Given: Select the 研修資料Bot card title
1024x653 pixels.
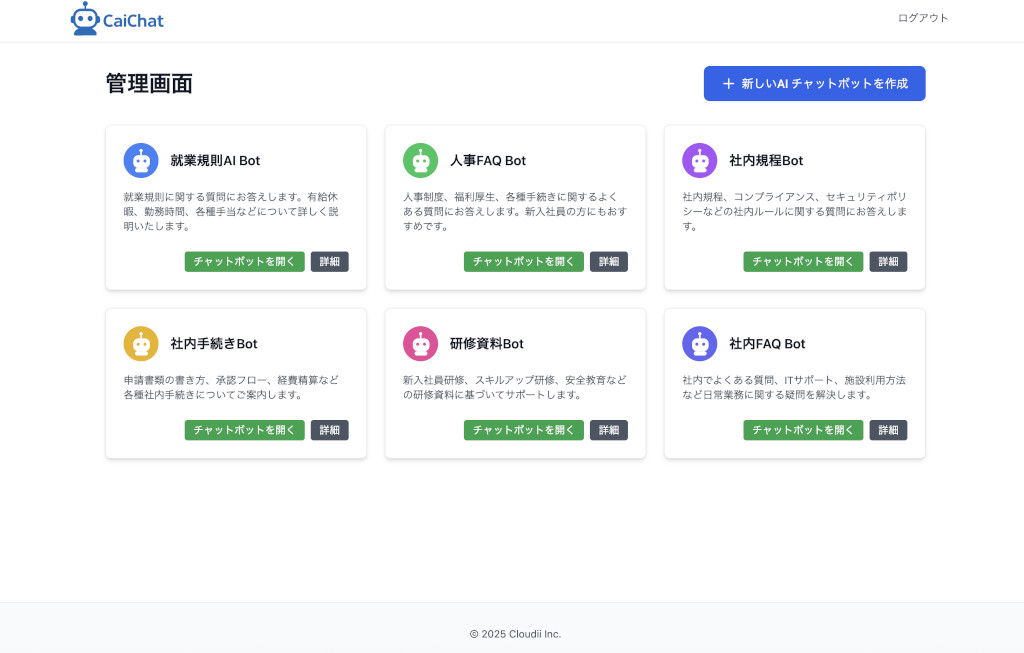Looking at the screenshot, I should [x=486, y=344].
